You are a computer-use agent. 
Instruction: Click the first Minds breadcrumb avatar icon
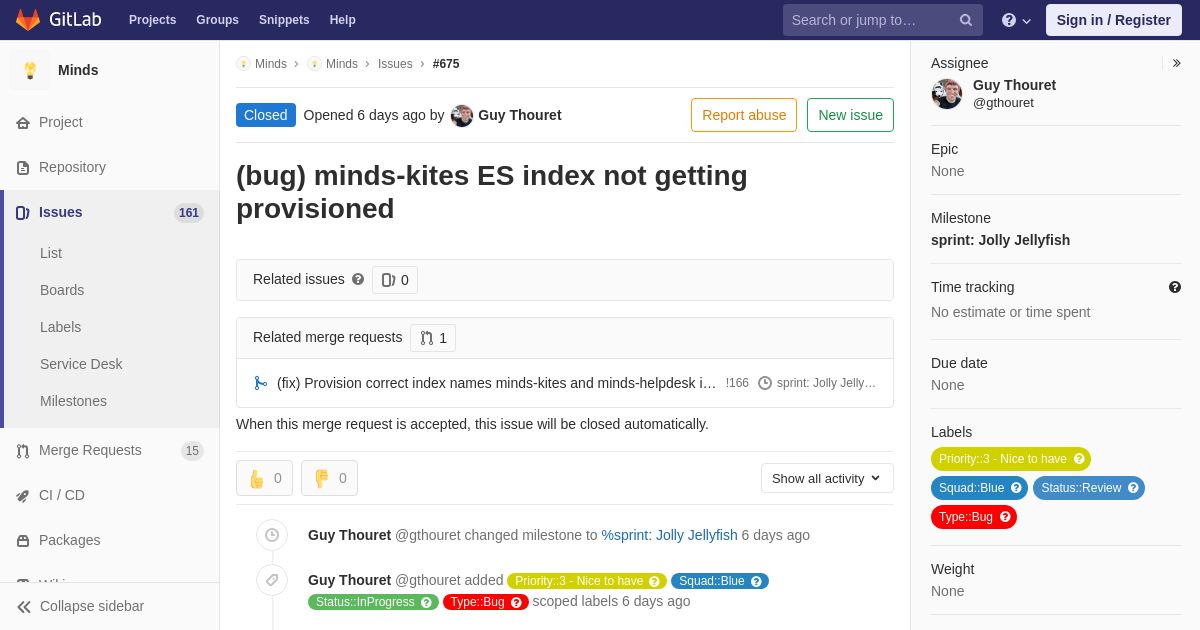coord(244,64)
